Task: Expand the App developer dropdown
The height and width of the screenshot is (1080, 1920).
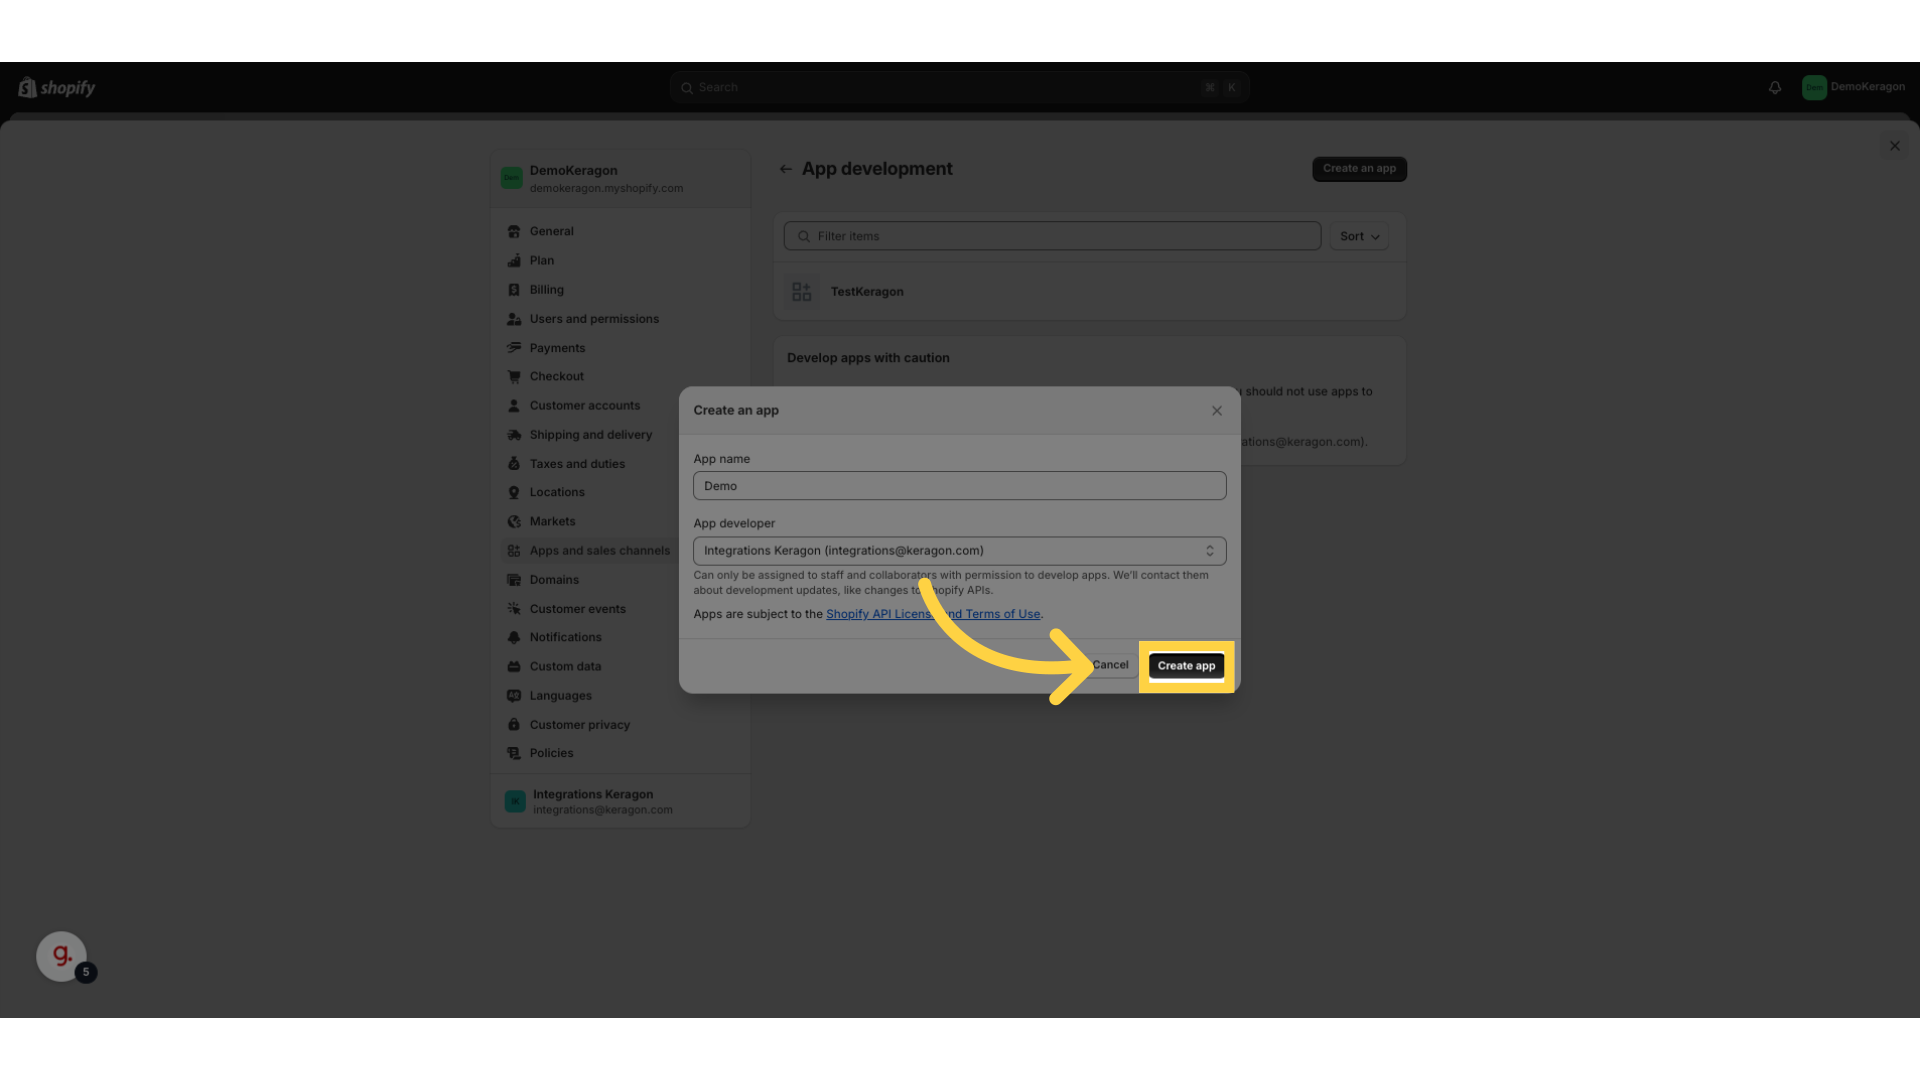Action: [959, 551]
